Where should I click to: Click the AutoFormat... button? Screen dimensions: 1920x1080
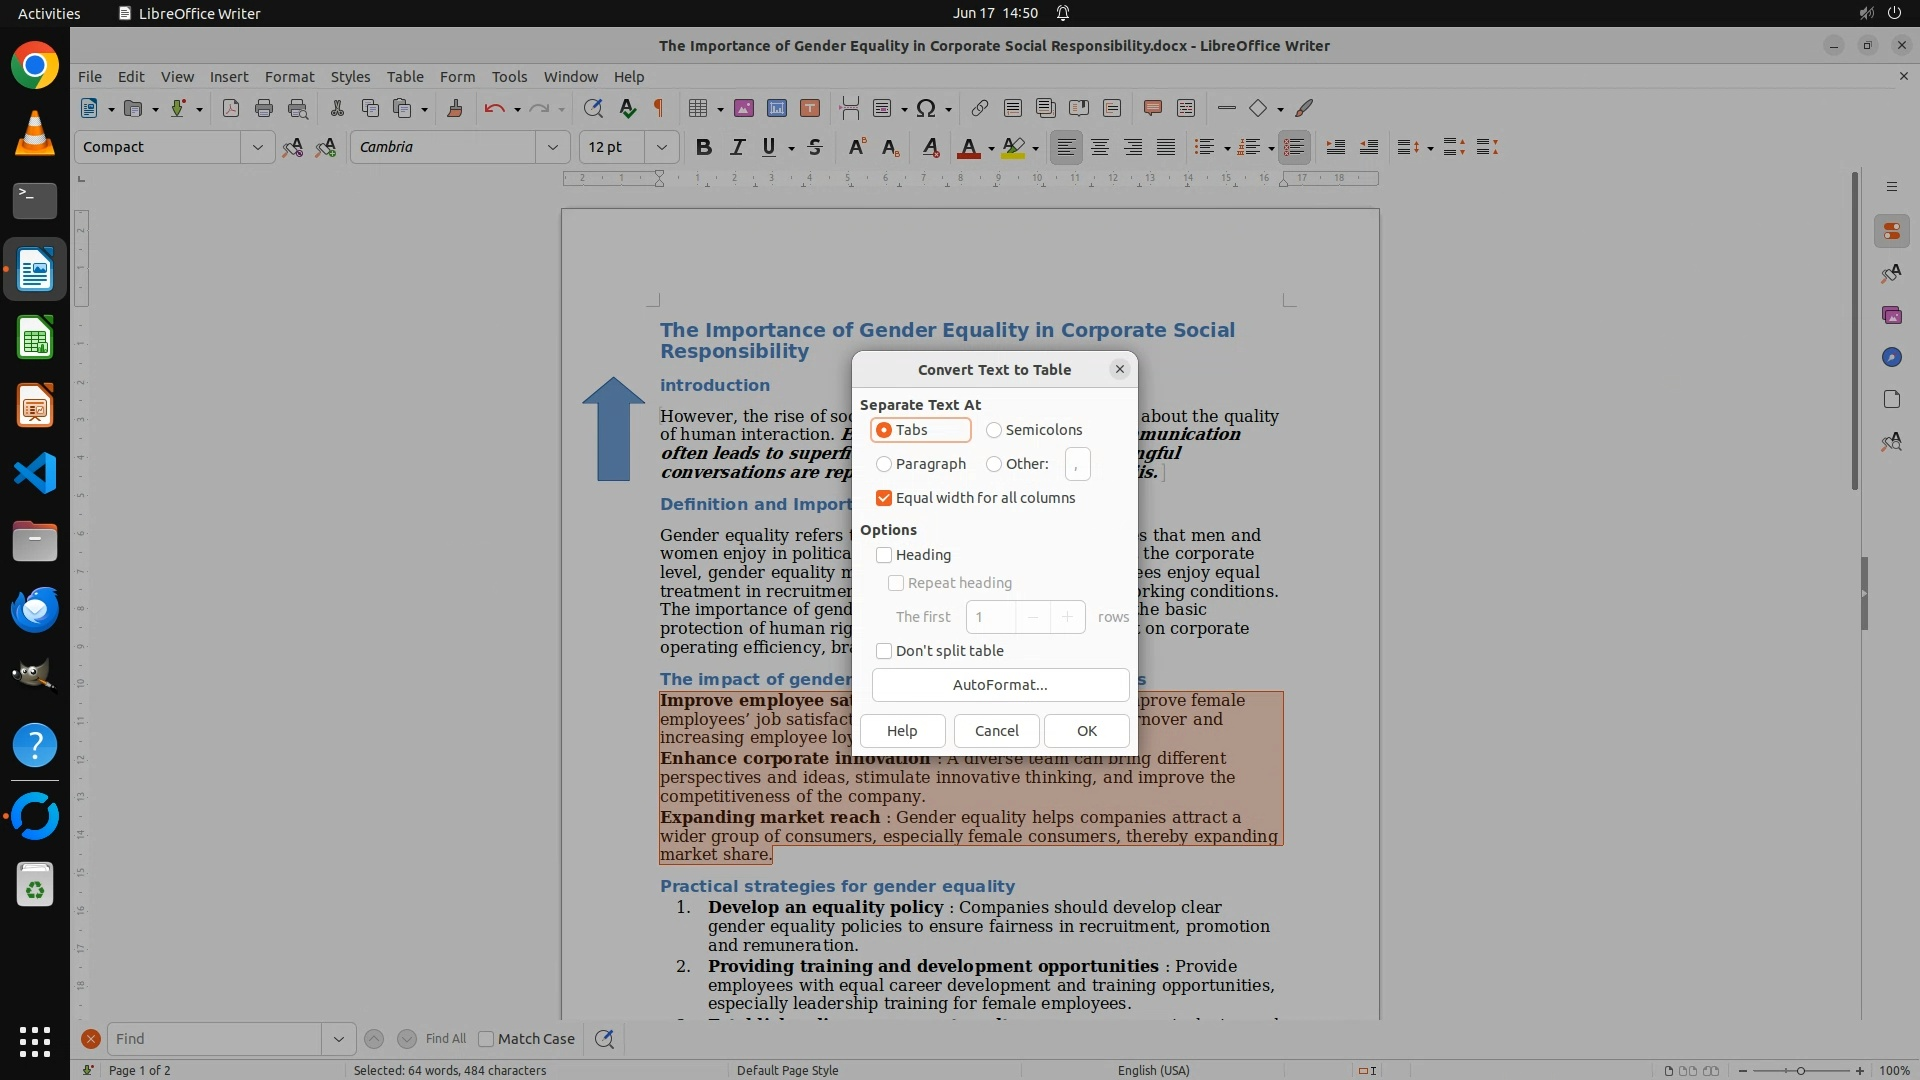pos(1000,685)
